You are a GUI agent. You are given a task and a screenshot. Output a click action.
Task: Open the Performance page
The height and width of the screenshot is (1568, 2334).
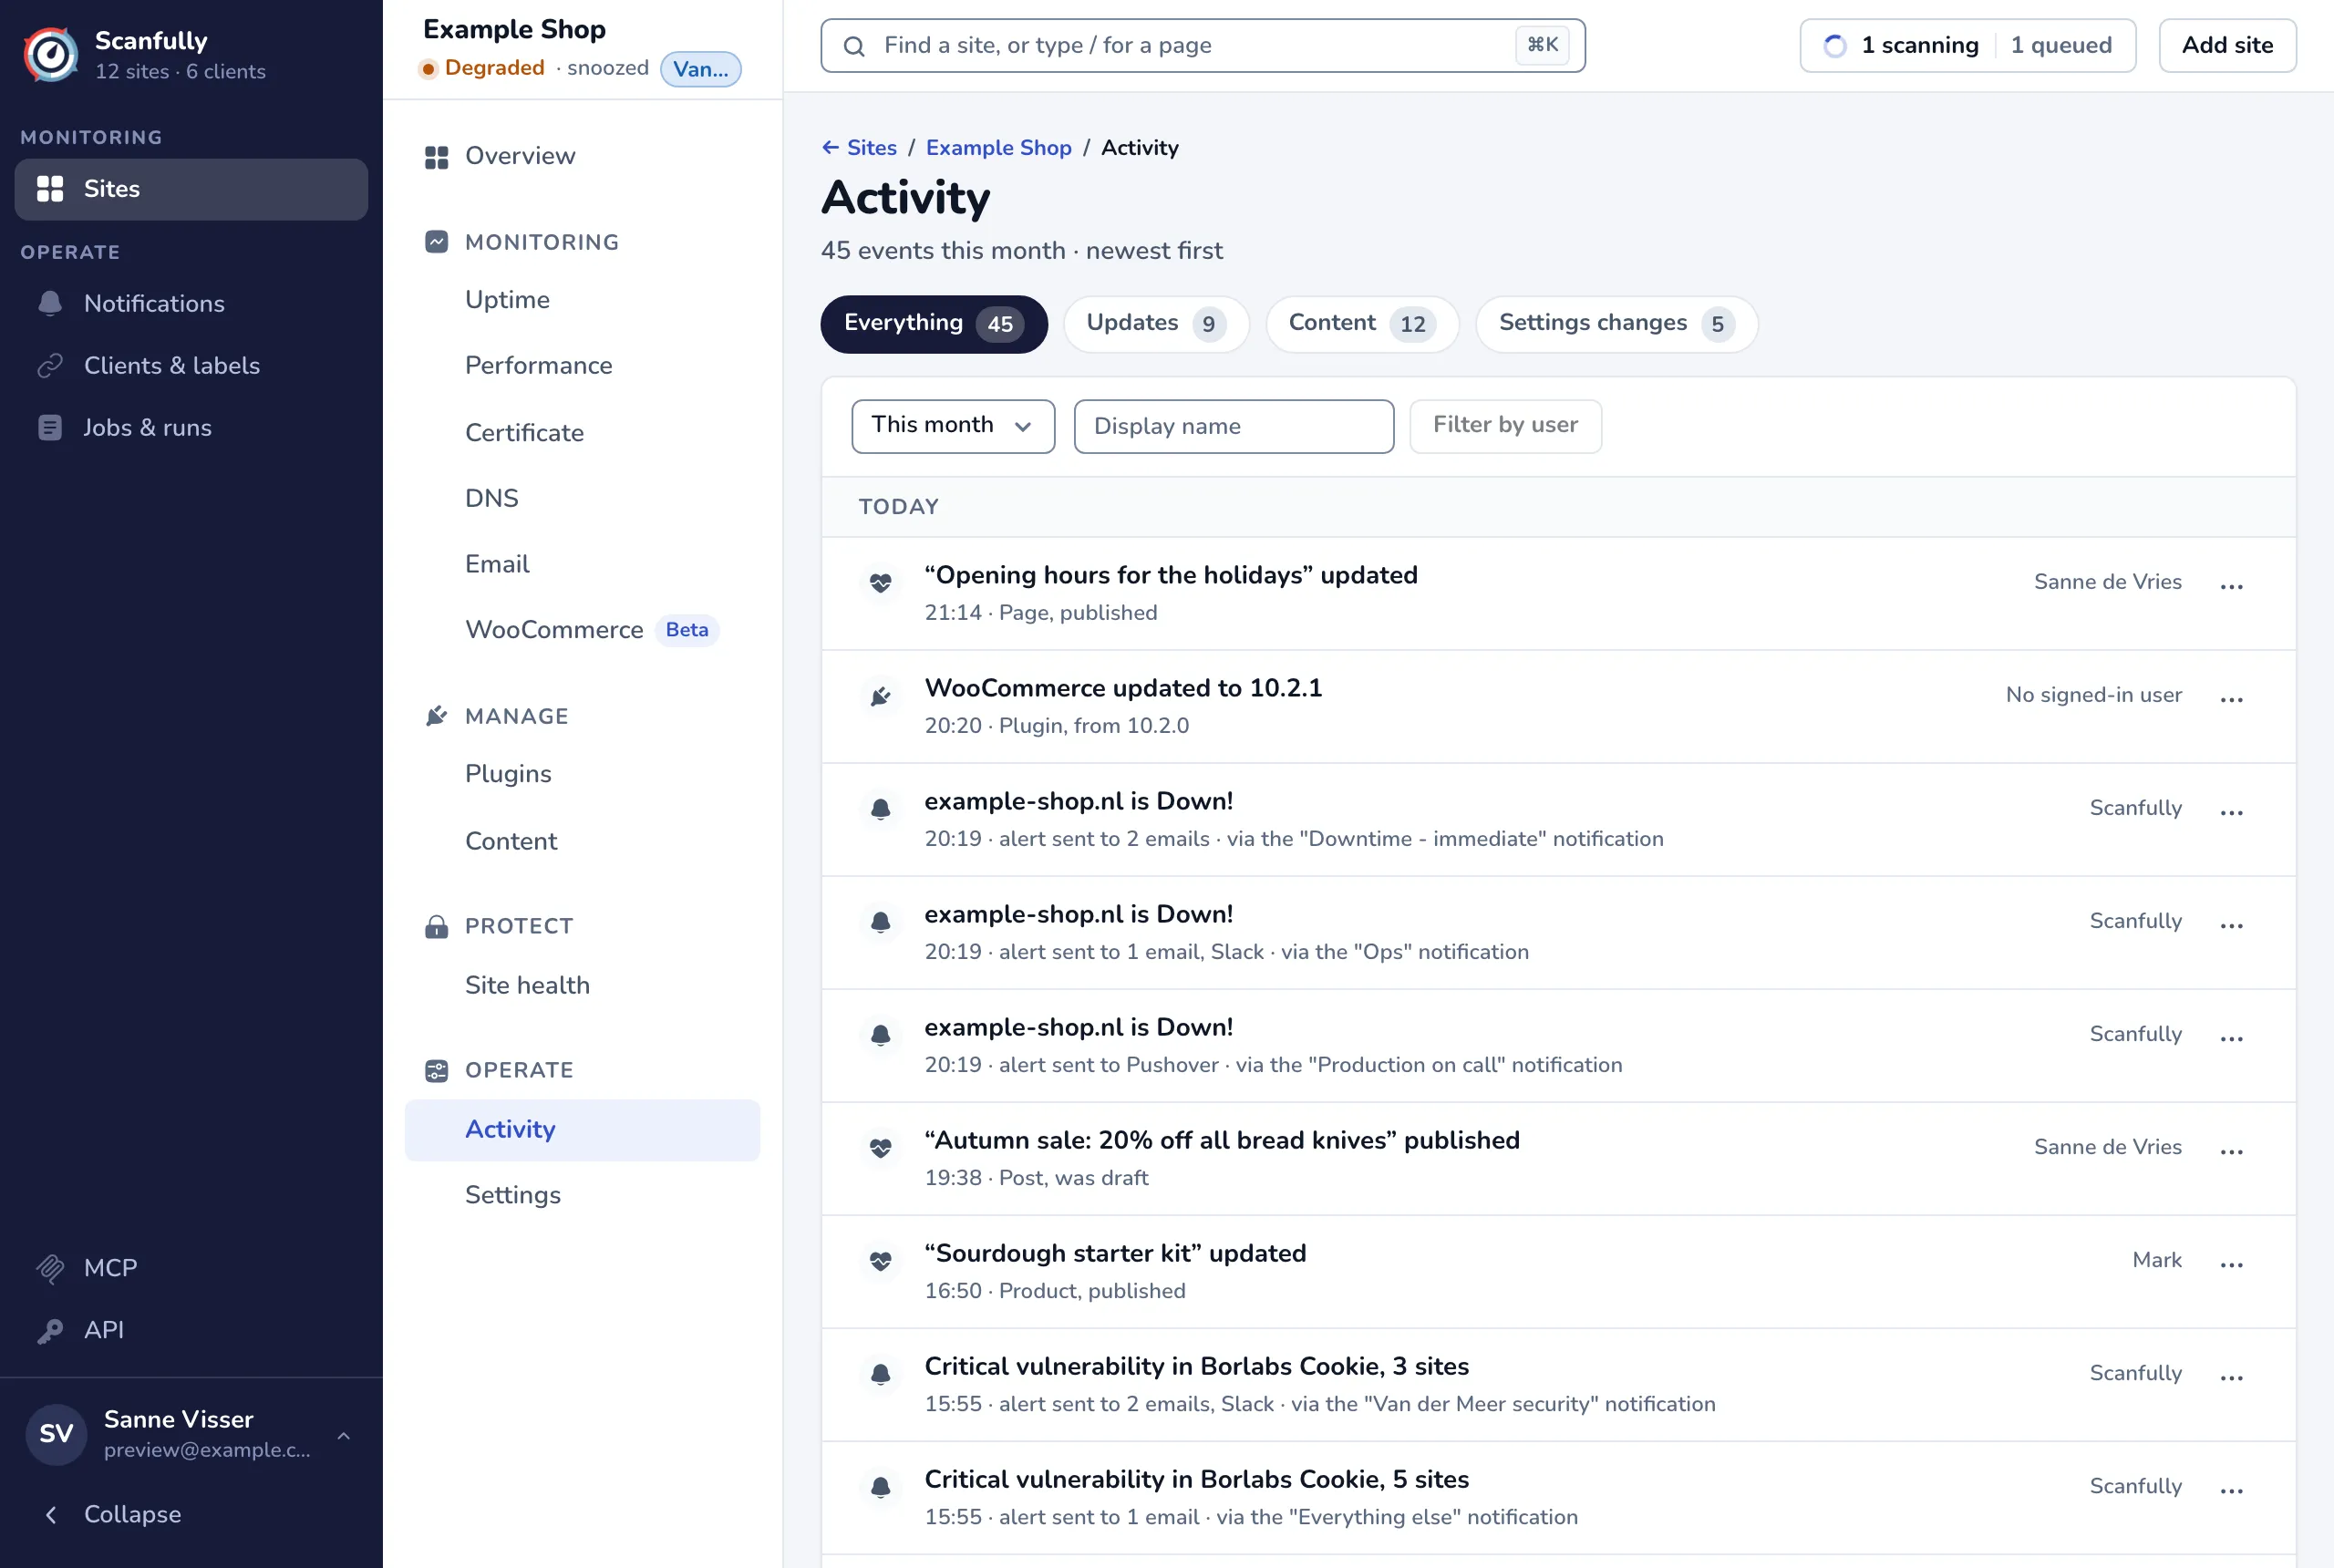coord(582,366)
